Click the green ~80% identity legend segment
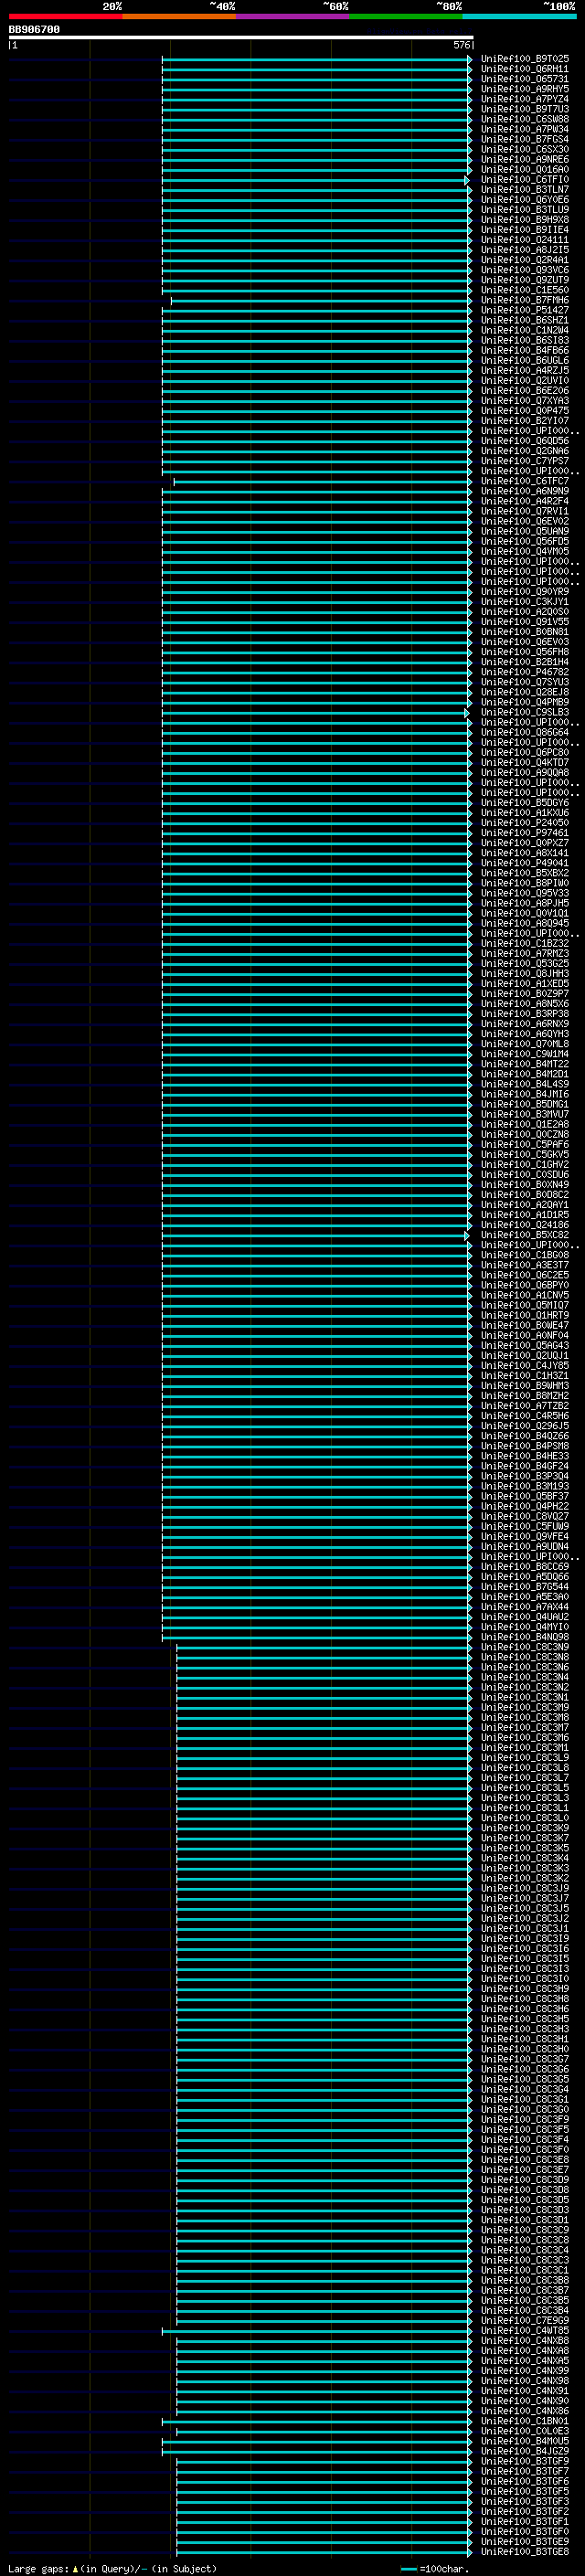 point(406,16)
